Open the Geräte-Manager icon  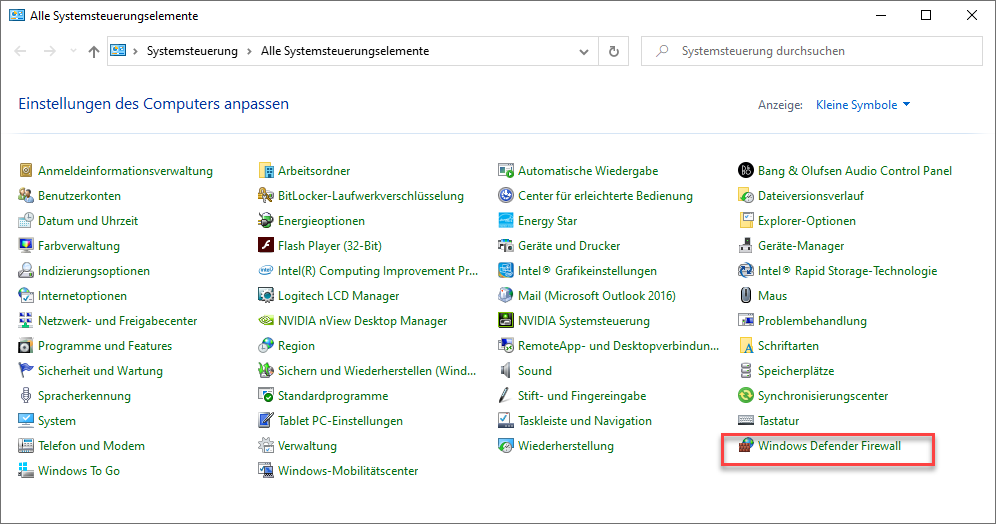746,246
